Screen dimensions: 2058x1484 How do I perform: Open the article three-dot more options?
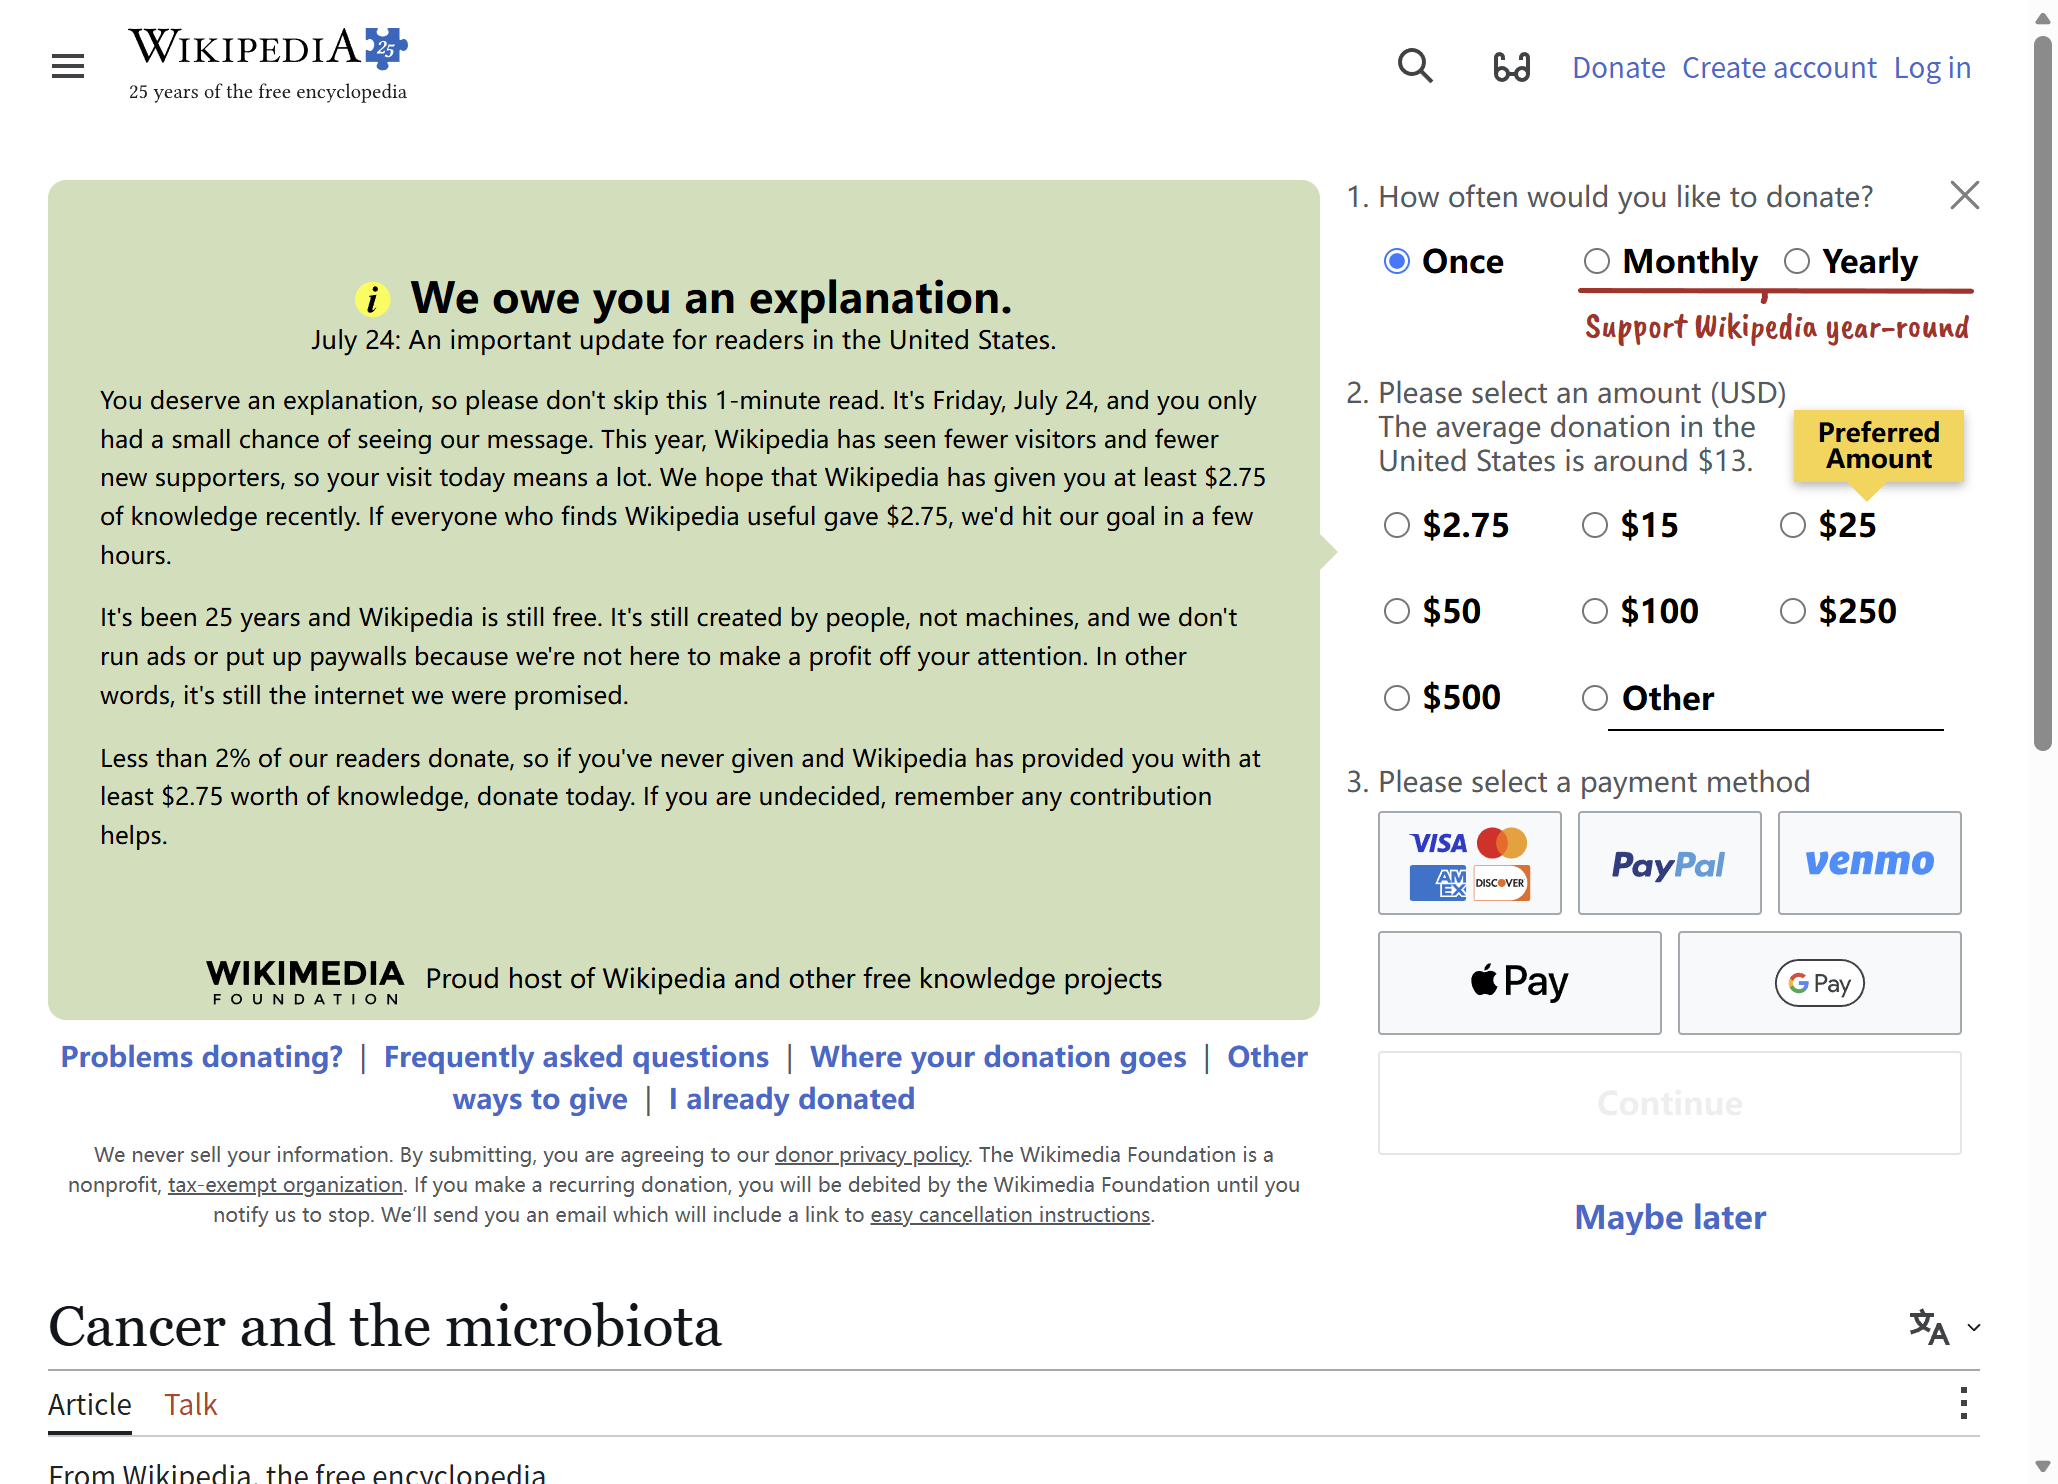[1964, 1403]
